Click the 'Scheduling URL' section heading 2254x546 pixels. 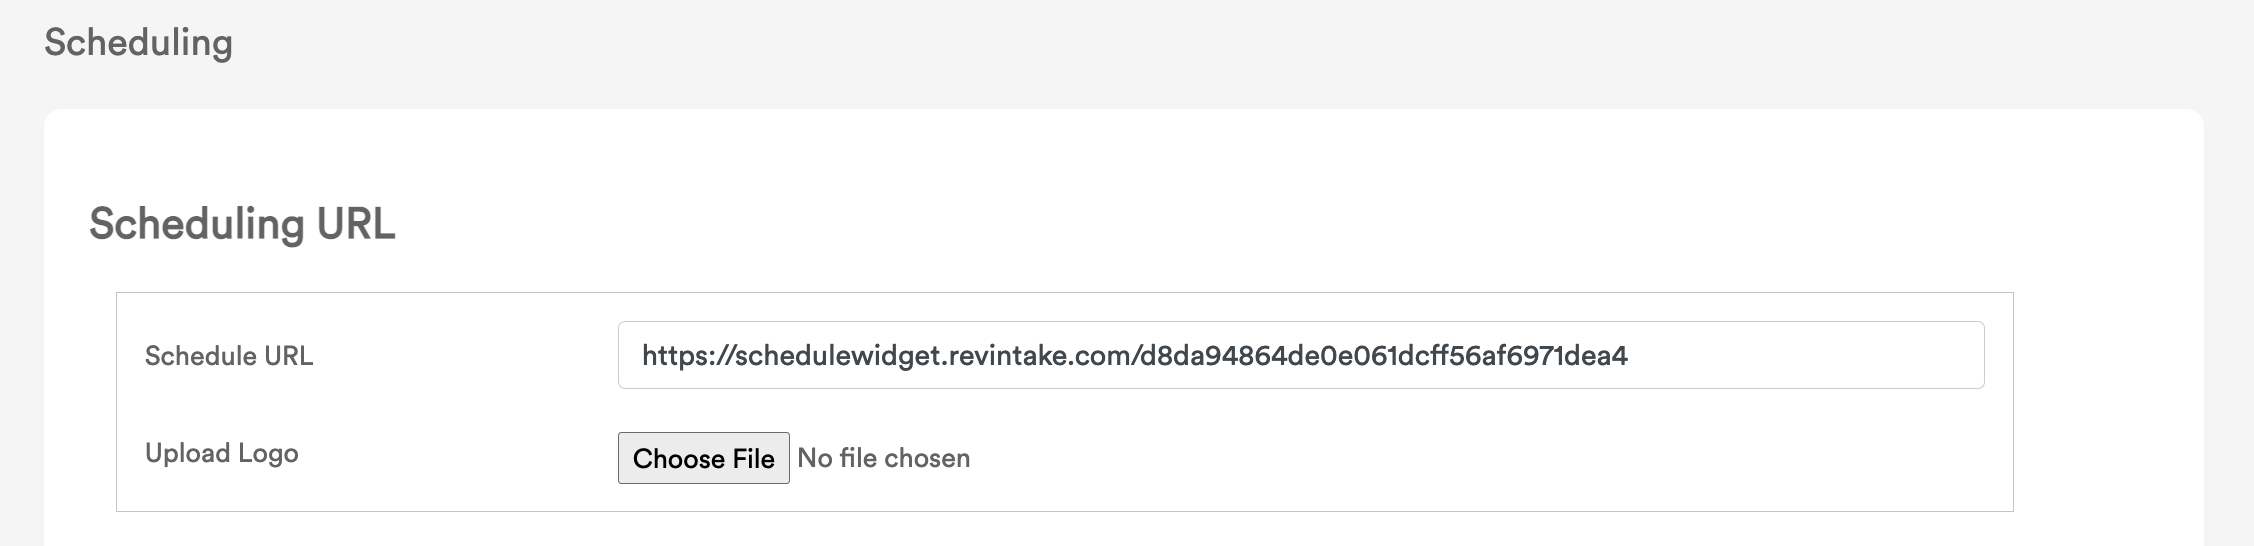(x=242, y=224)
